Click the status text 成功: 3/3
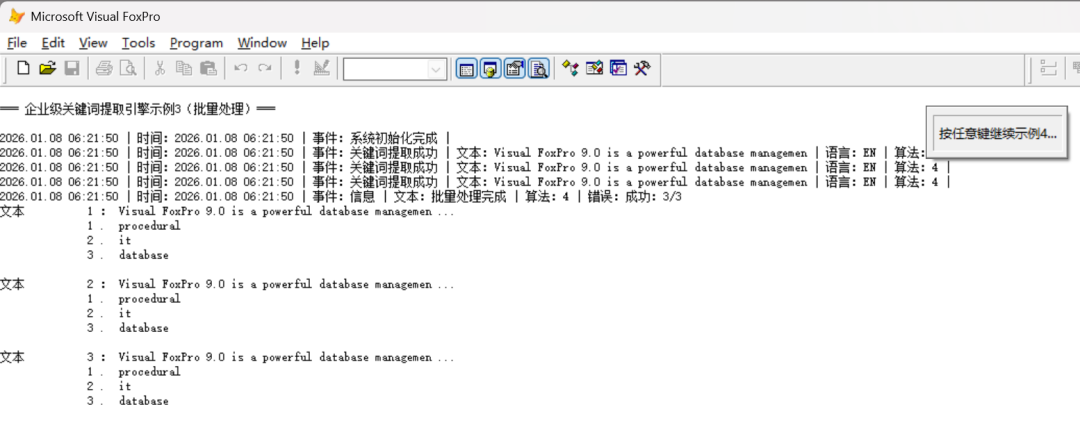The width and height of the screenshot is (1080, 423). coord(654,197)
